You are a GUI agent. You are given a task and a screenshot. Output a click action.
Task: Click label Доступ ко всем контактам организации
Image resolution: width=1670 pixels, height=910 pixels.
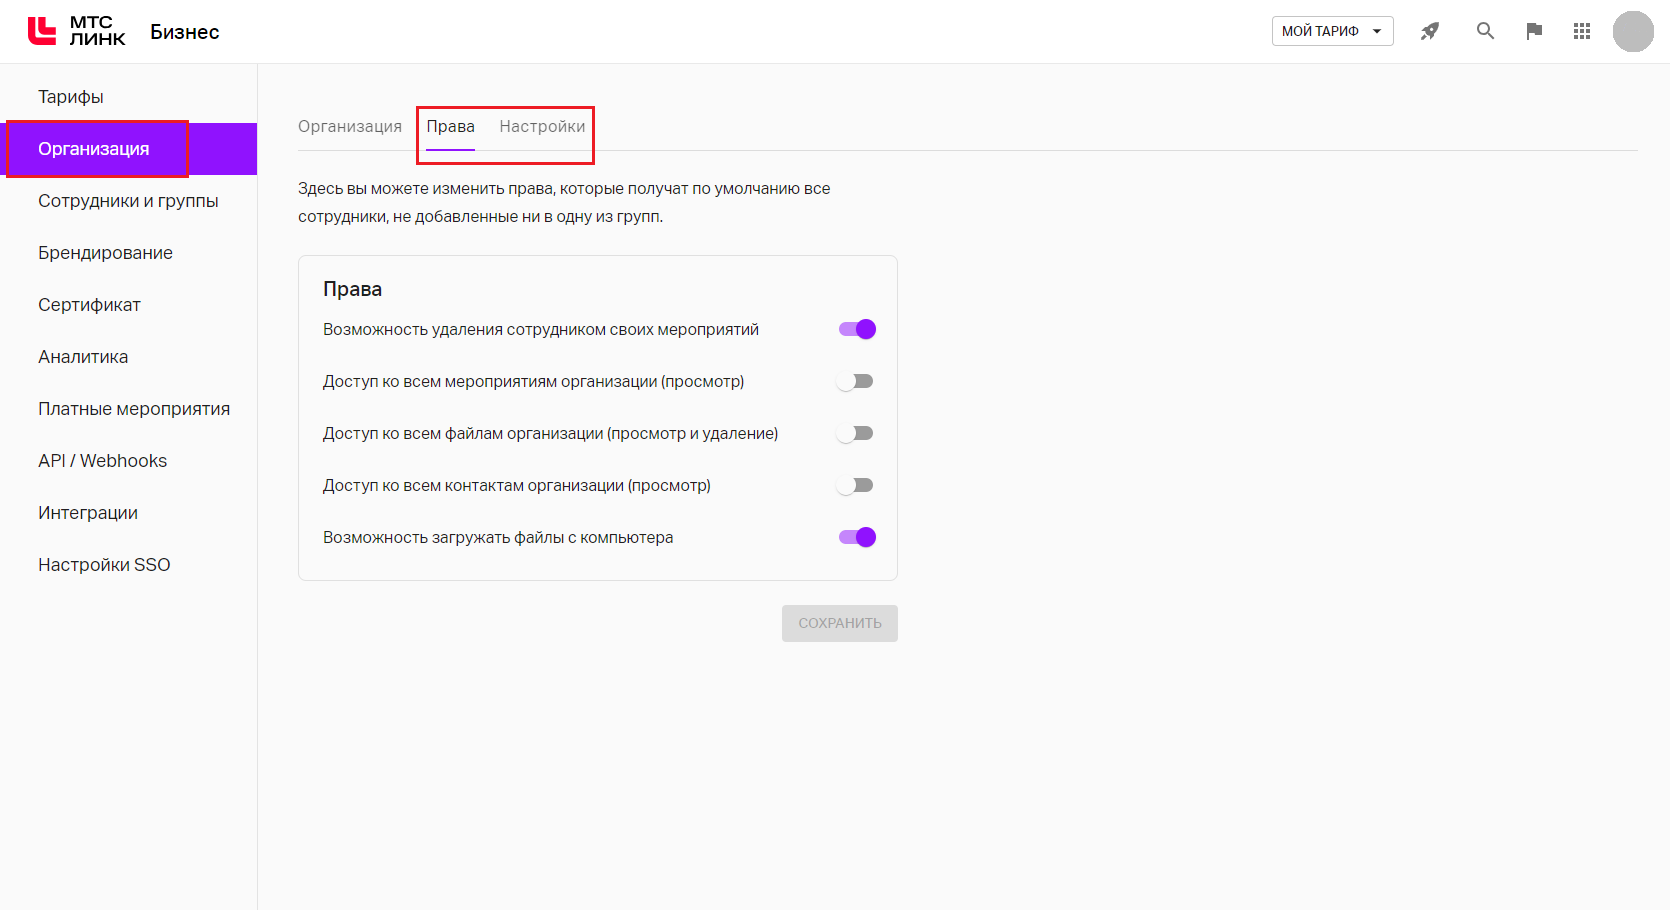[x=517, y=485]
